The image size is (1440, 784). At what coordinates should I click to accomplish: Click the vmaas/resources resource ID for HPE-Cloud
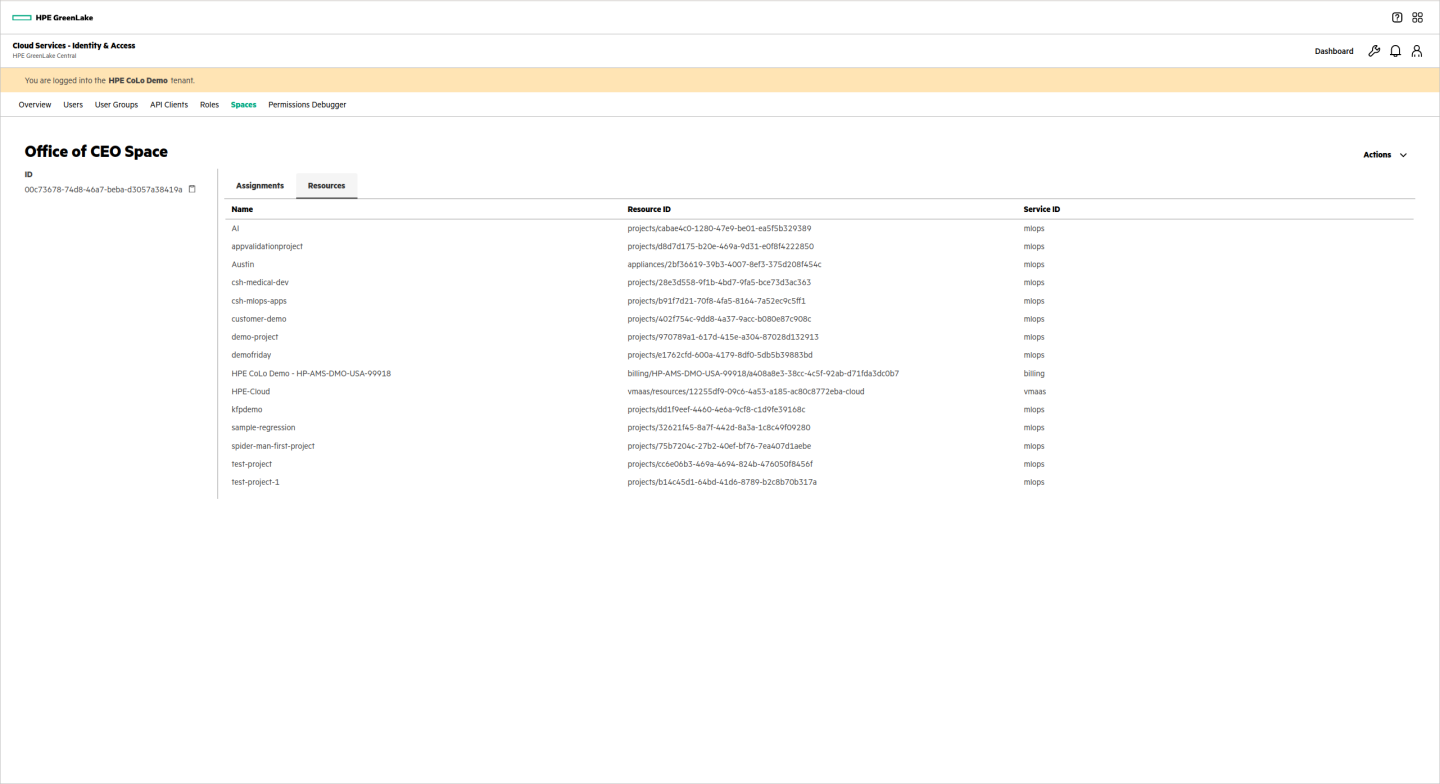point(746,392)
